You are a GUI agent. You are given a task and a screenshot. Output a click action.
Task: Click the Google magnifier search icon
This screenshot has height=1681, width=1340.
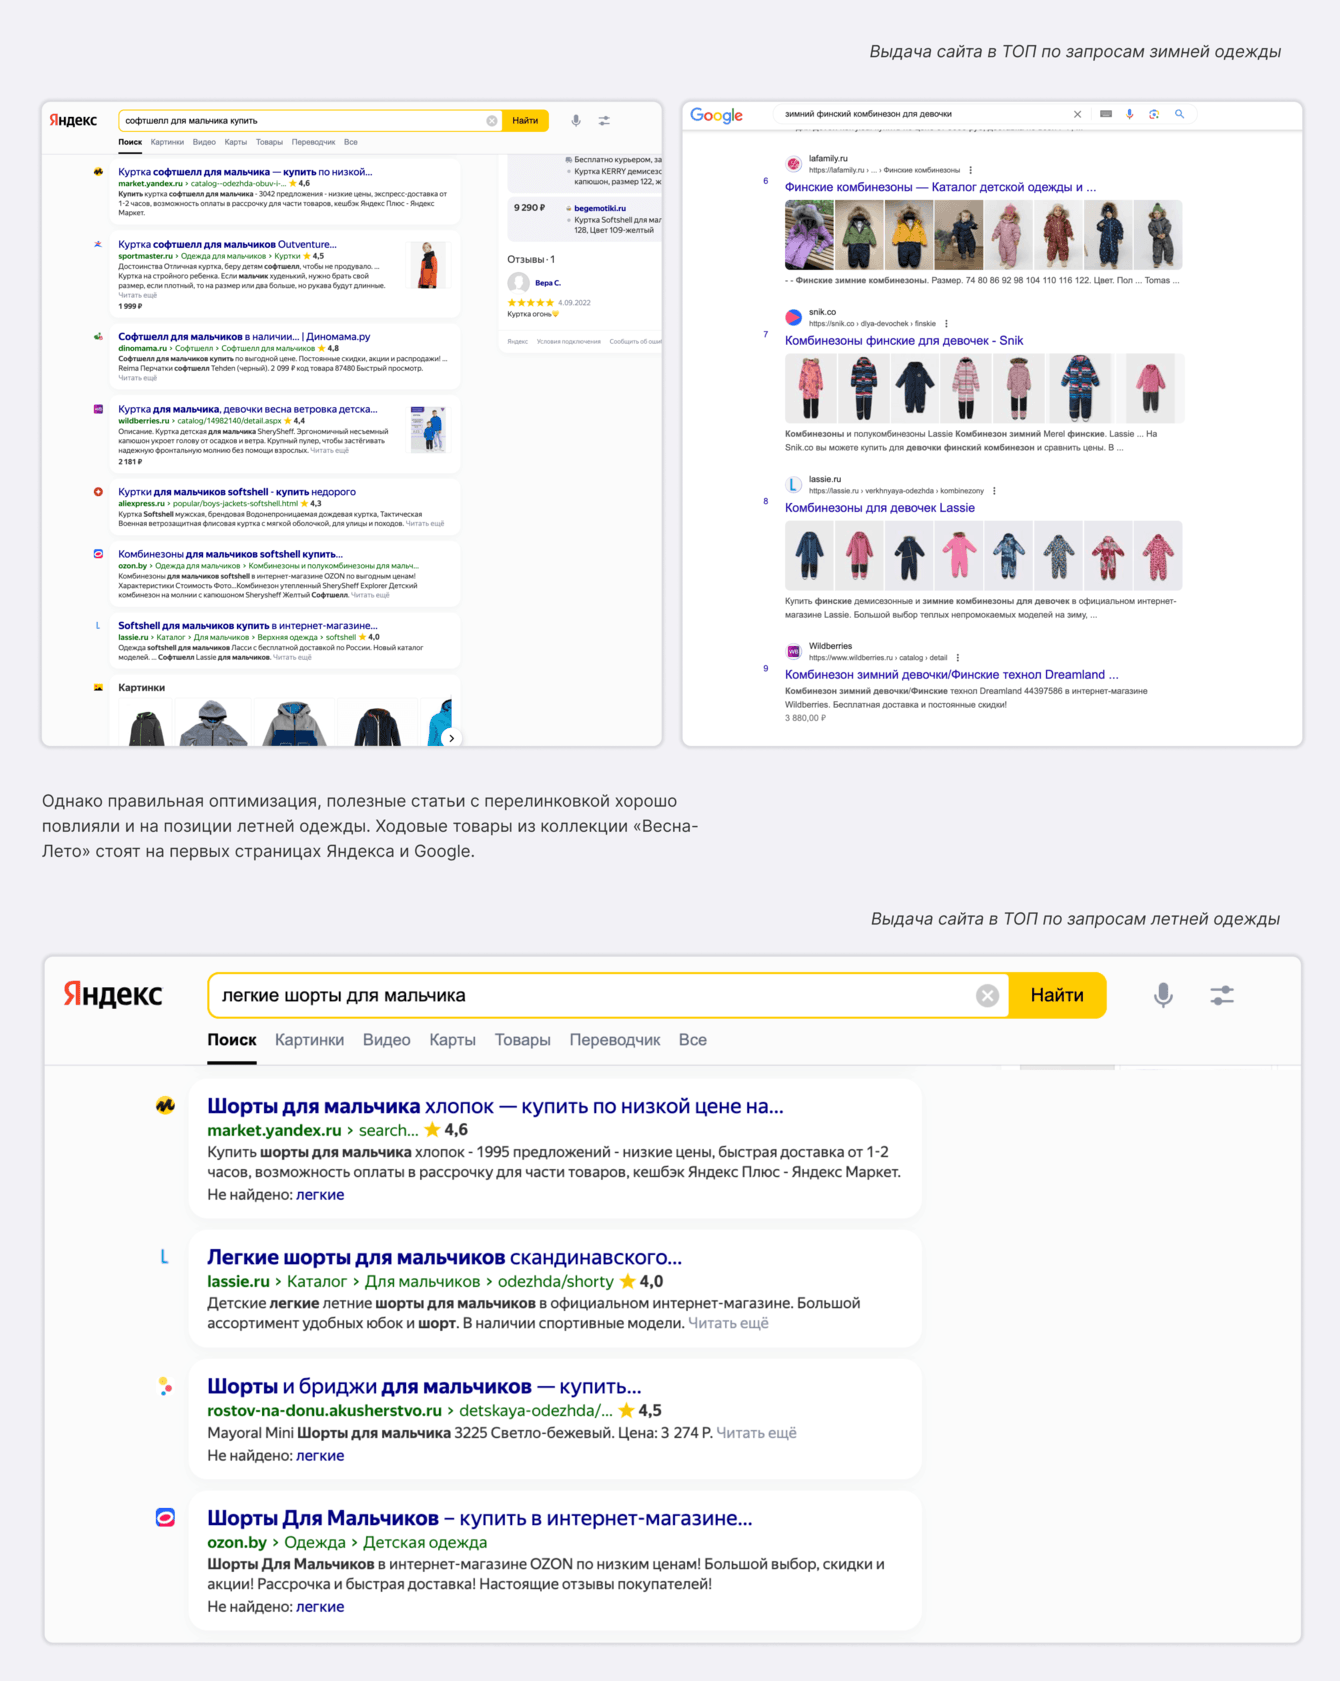pos(1179,114)
